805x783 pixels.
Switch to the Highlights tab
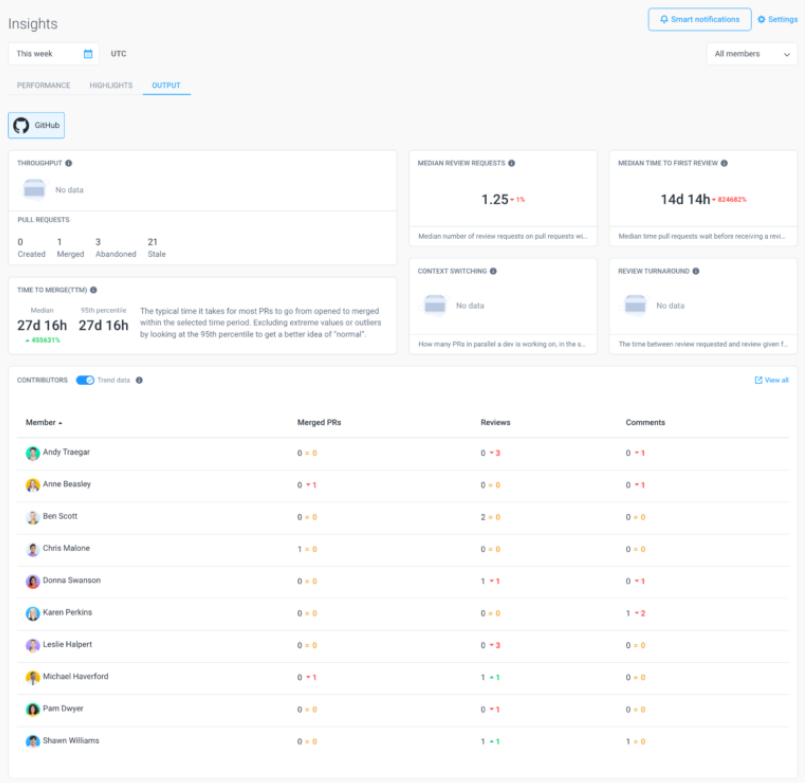111,86
